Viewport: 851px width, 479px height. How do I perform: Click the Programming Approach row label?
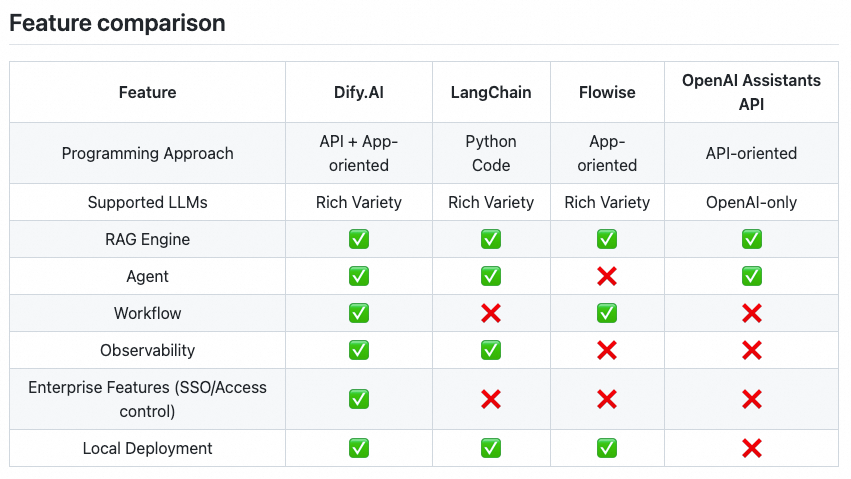[148, 154]
